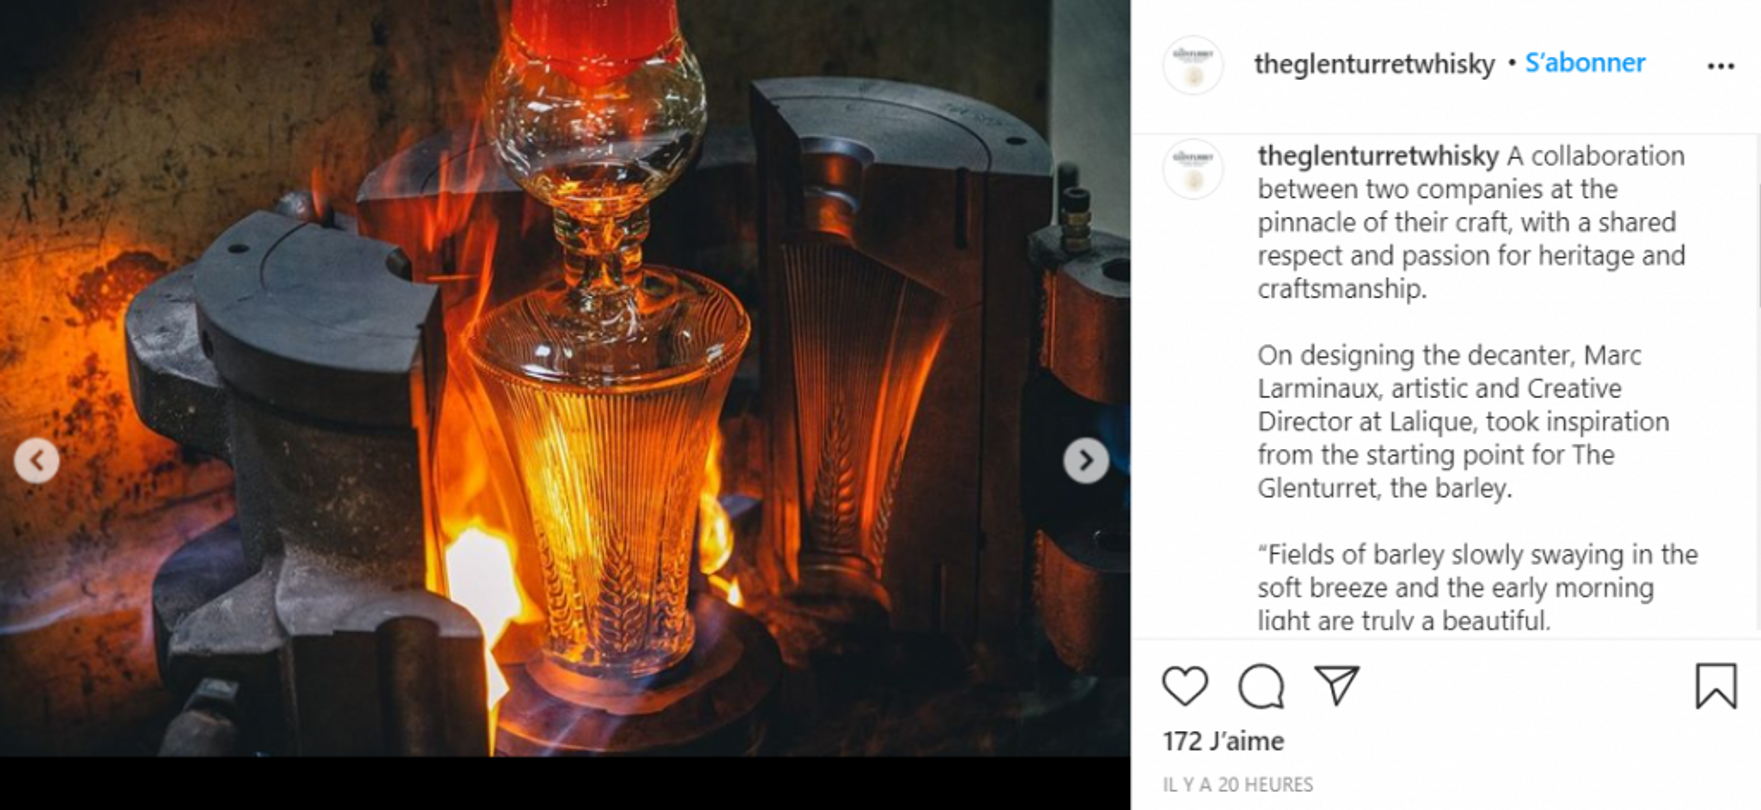Open comments with the speech bubble icon

coord(1261,686)
